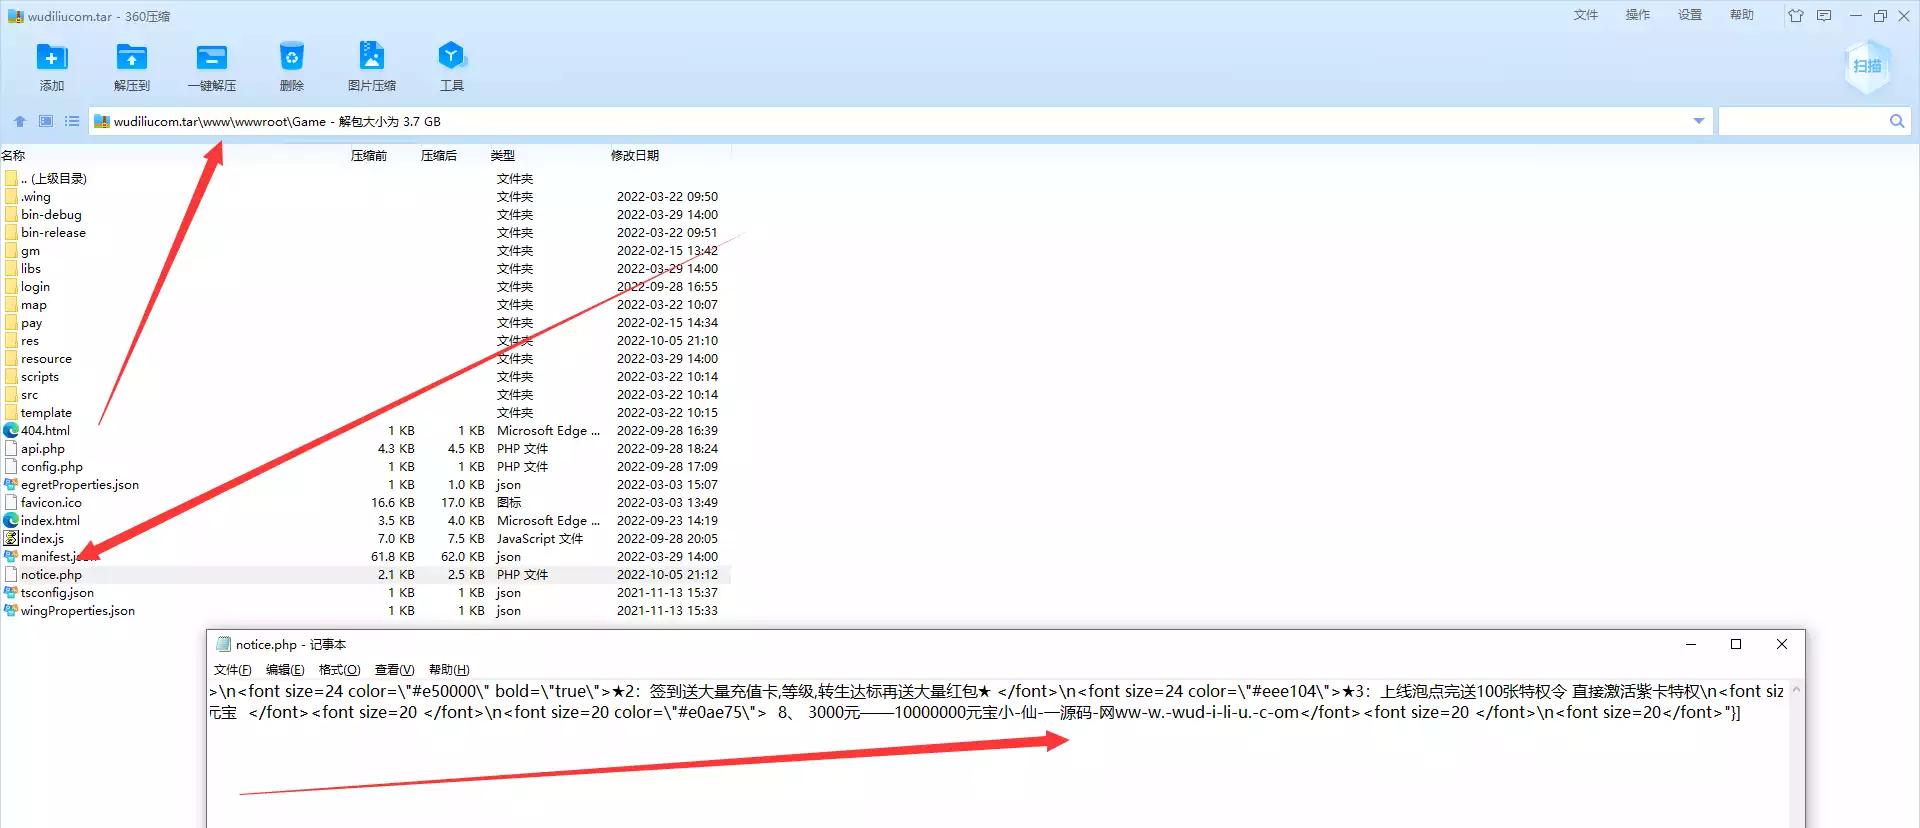
Task: Sort by 修改日期 column header
Action: coord(635,155)
